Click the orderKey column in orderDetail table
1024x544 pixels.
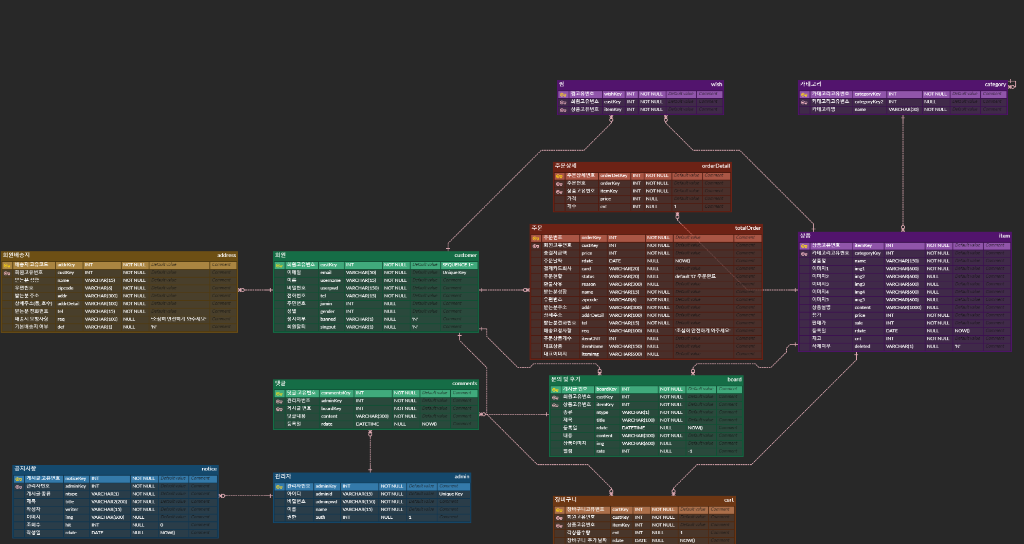coord(609,184)
